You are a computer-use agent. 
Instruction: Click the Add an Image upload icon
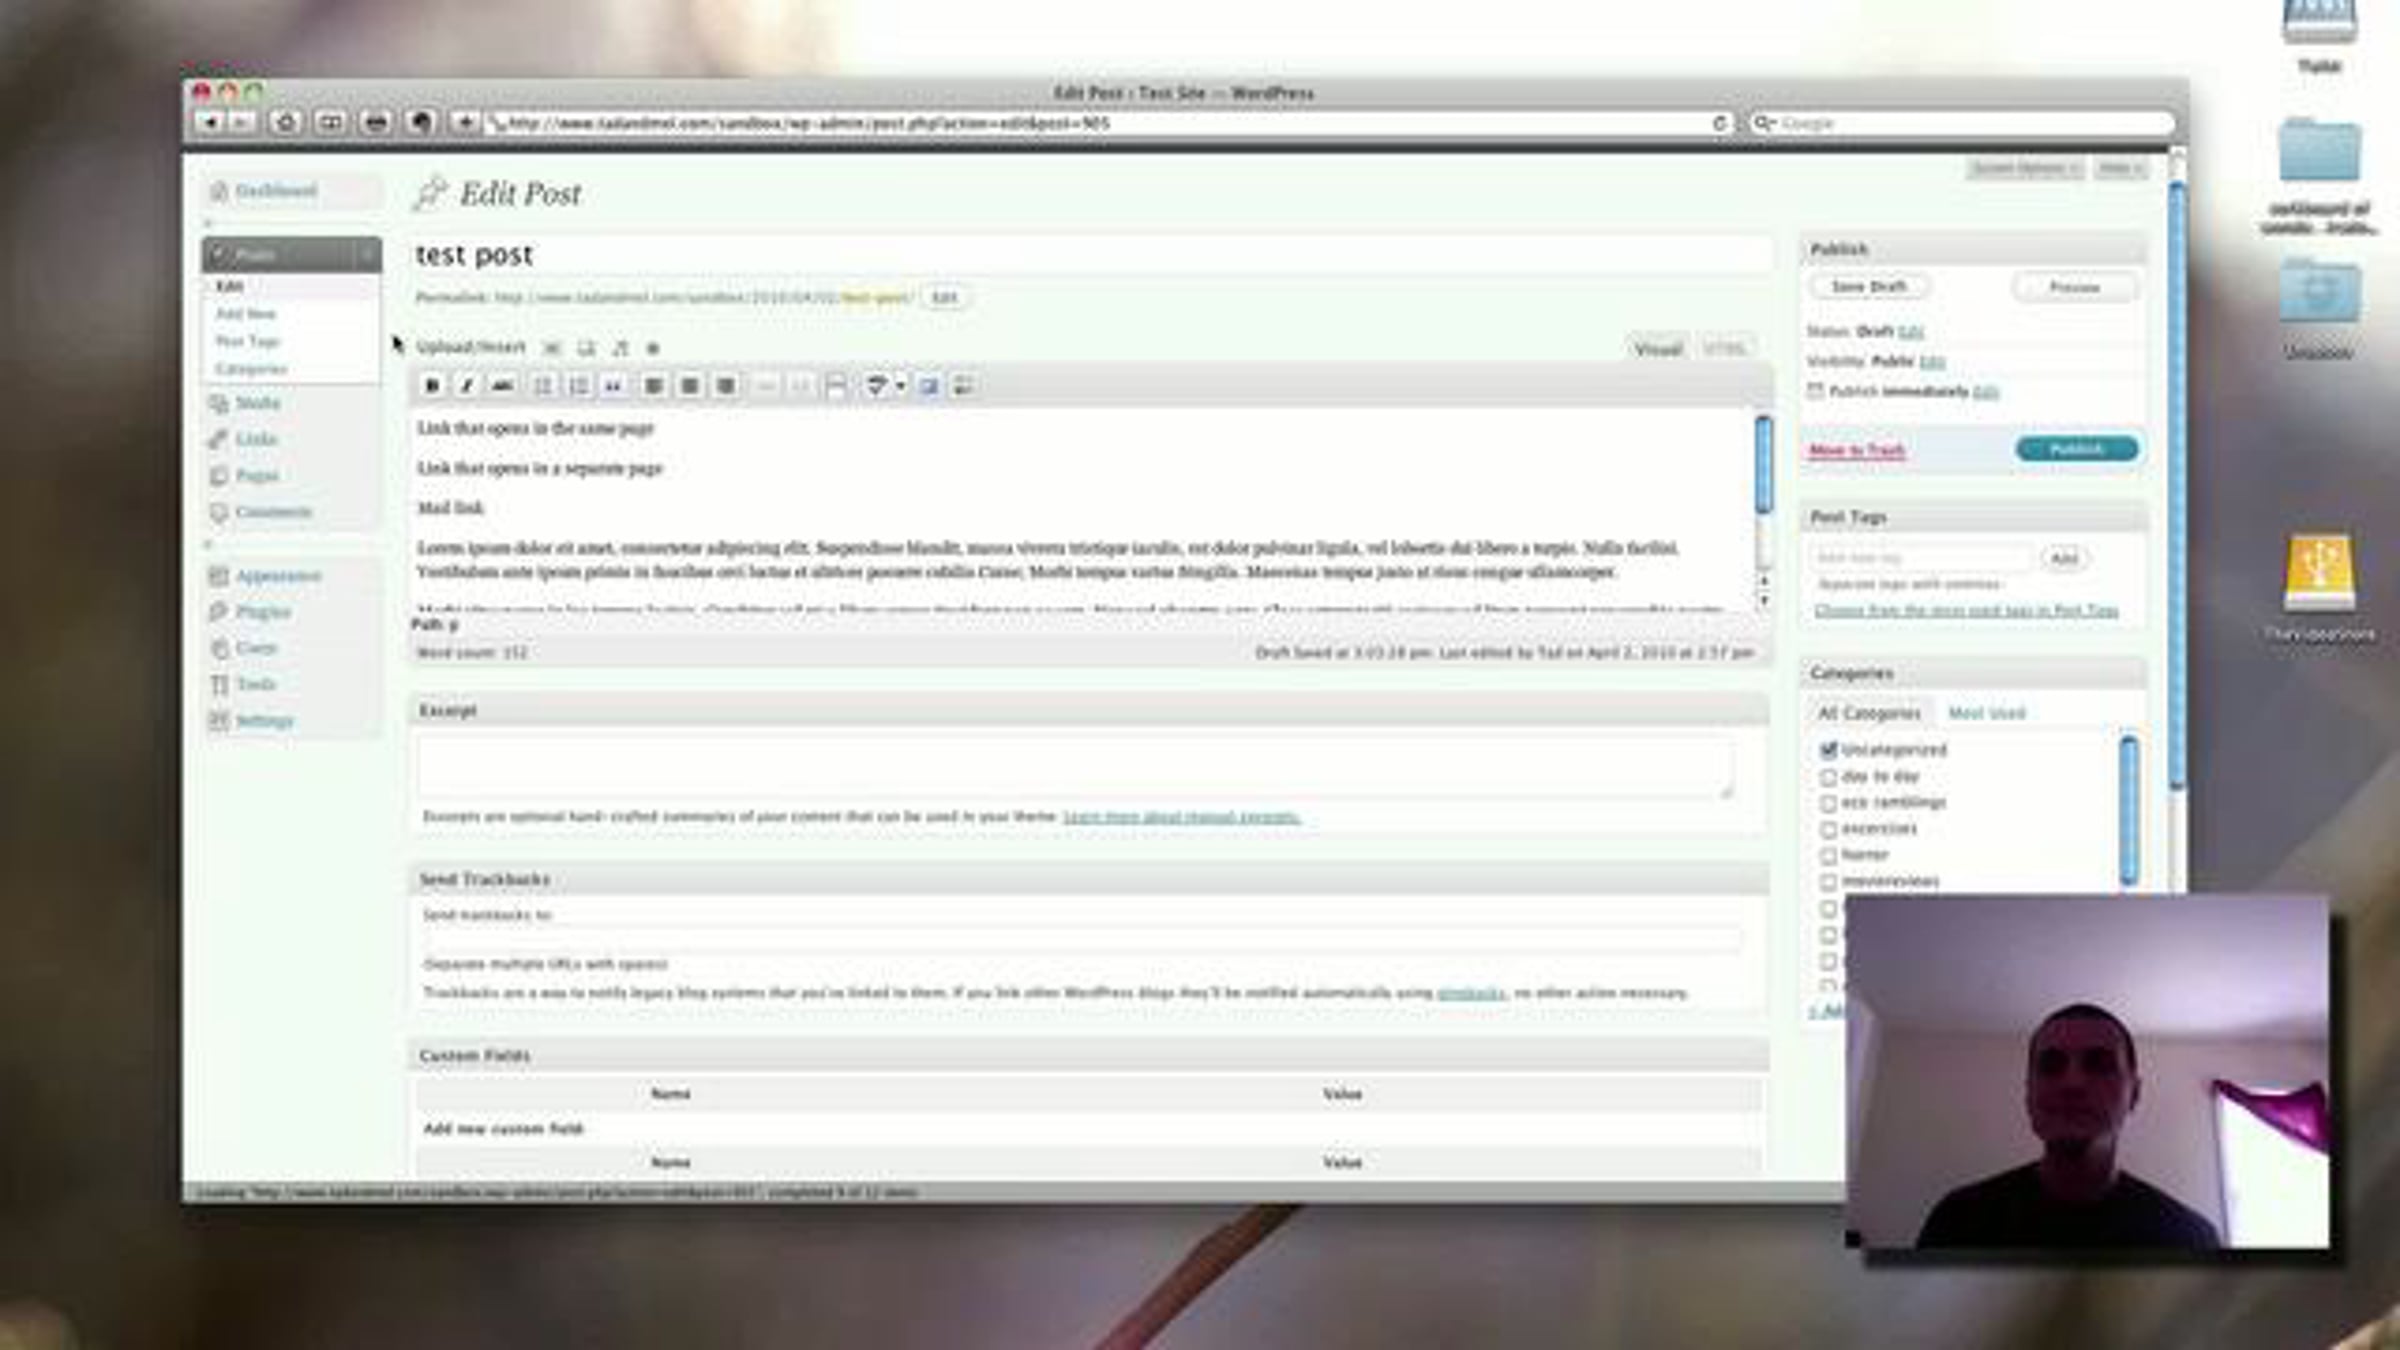click(551, 348)
